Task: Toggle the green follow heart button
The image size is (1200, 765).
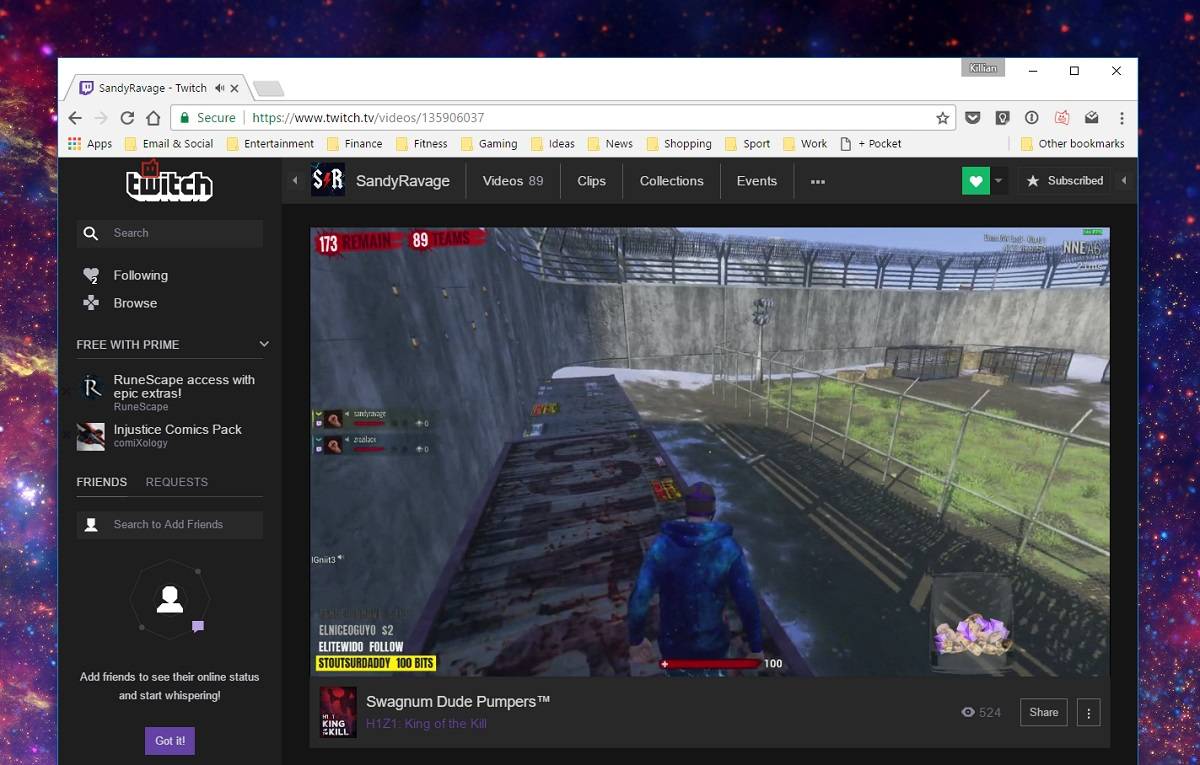Action: tap(975, 181)
